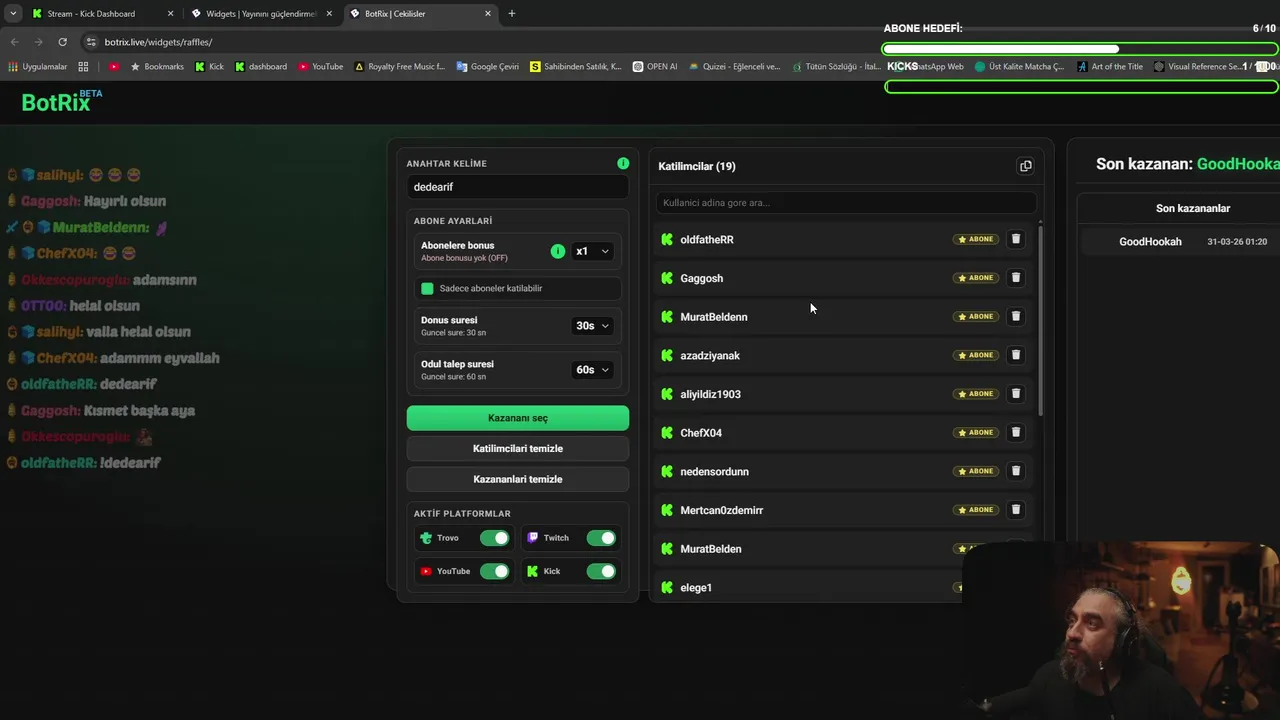Open Bookmarks folder in bookmarks bar
Image resolution: width=1280 pixels, height=720 pixels.
pyautogui.click(x=157, y=67)
